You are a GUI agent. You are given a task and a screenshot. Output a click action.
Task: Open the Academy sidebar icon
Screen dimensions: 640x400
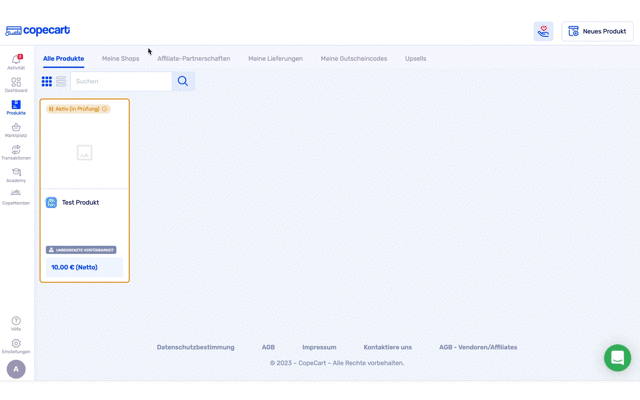(16, 174)
